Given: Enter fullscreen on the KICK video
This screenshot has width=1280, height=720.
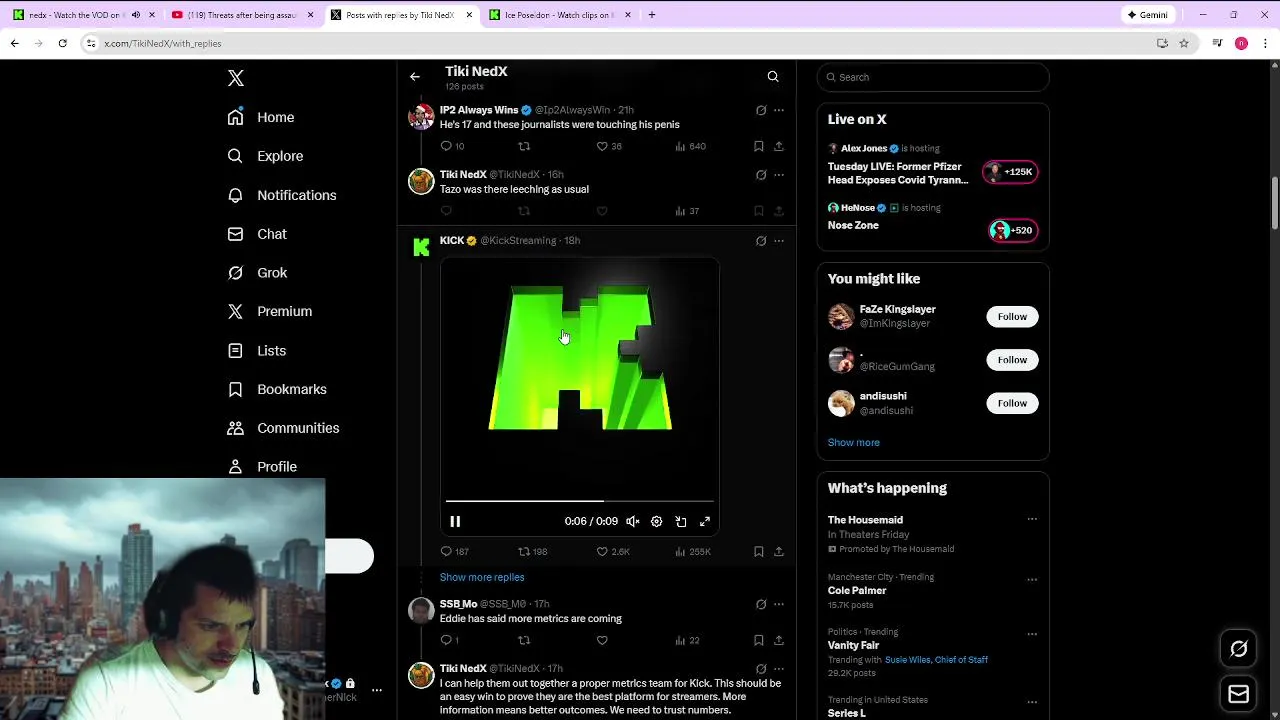Looking at the screenshot, I should [x=705, y=521].
